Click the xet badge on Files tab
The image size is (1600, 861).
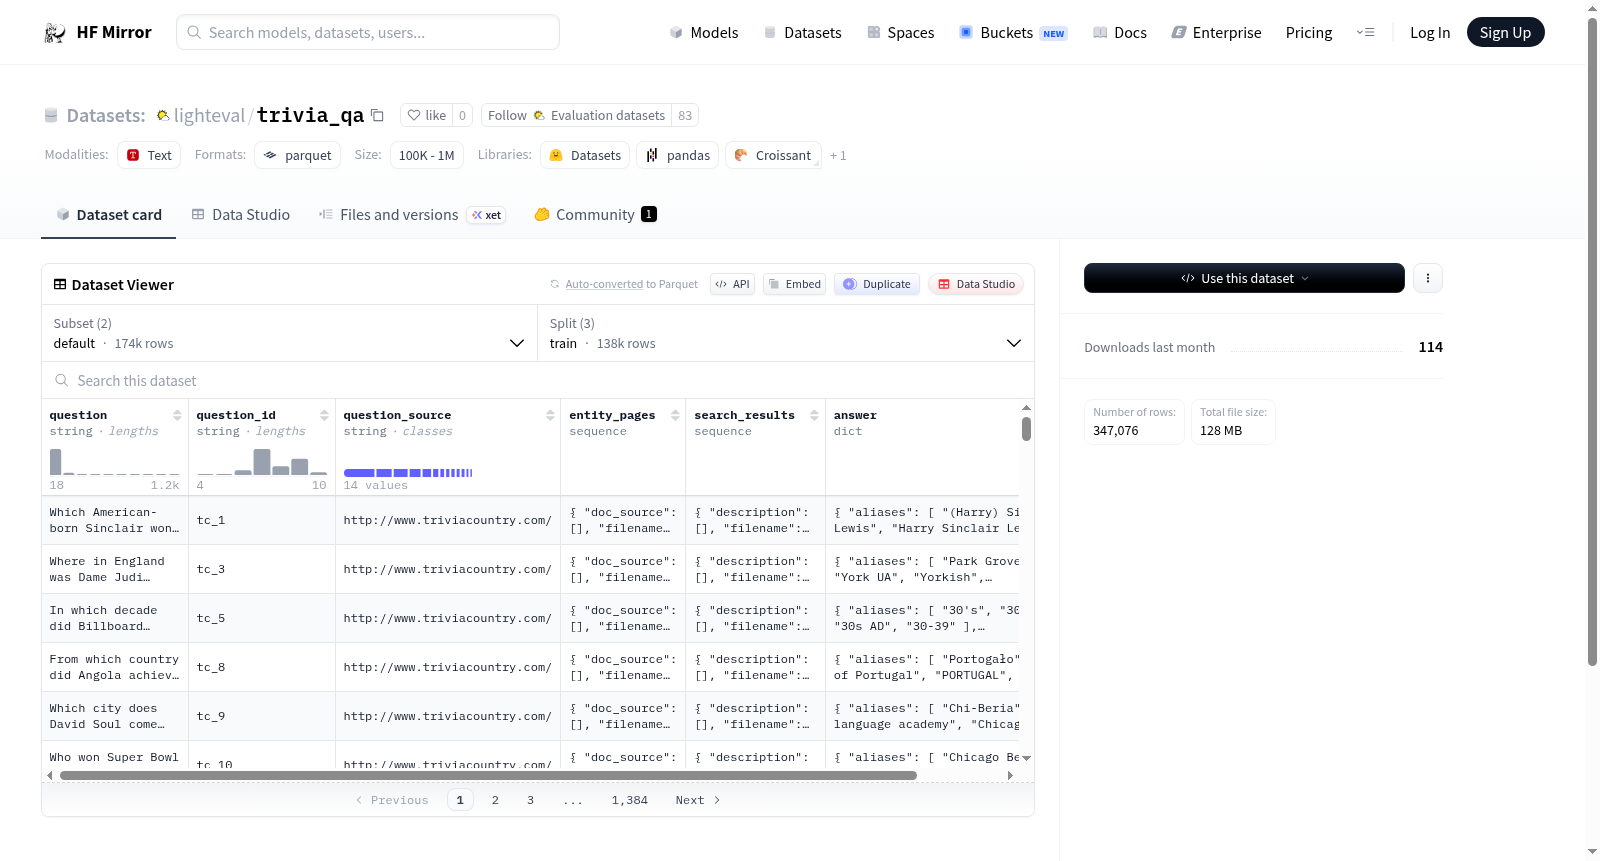pos(487,215)
